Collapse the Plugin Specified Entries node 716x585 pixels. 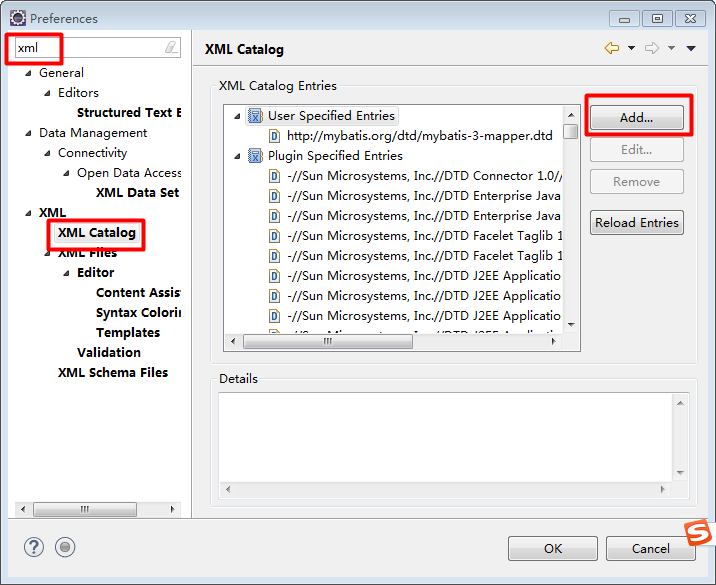(237, 156)
